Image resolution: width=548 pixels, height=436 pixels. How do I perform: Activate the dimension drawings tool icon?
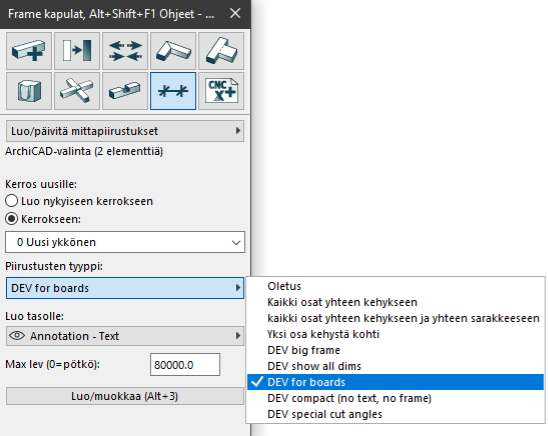(x=173, y=91)
